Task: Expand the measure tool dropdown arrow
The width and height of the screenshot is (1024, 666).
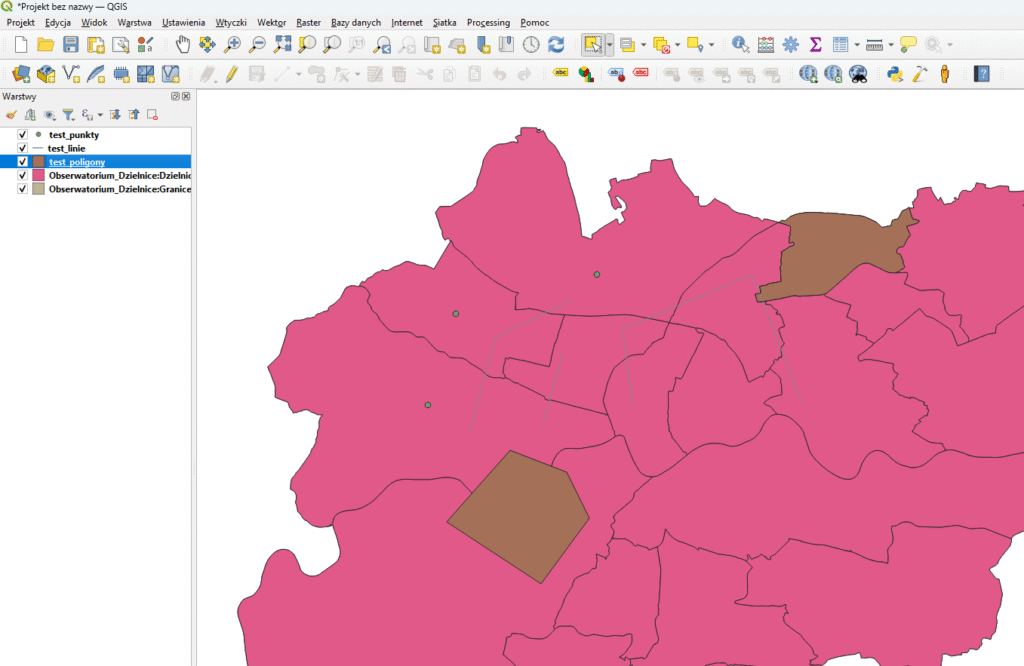Action: (x=890, y=44)
